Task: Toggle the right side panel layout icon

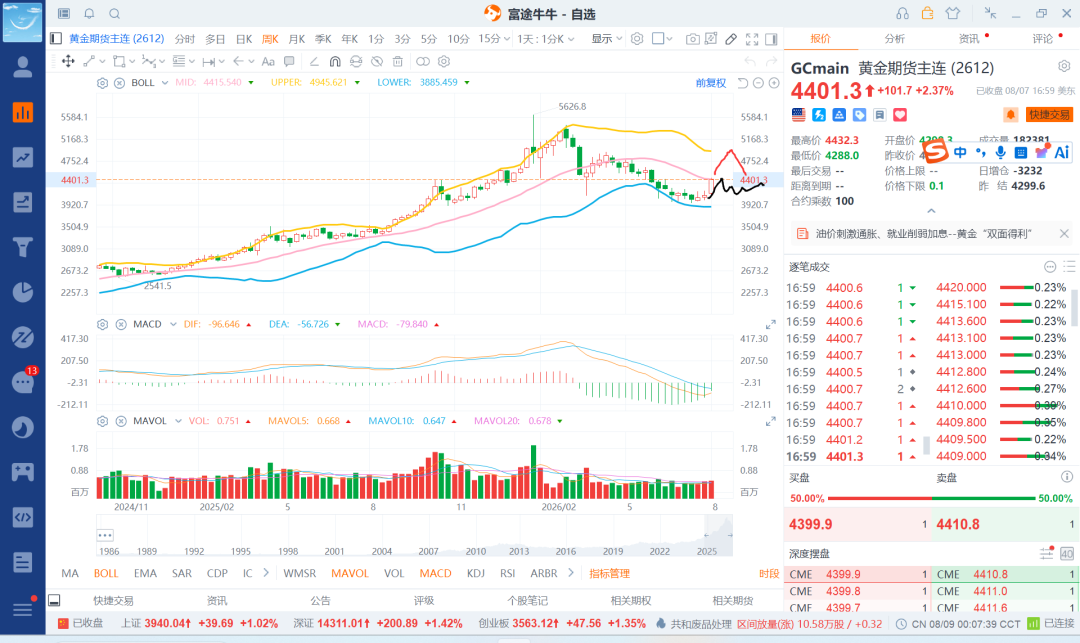Action: pyautogui.click(x=771, y=39)
